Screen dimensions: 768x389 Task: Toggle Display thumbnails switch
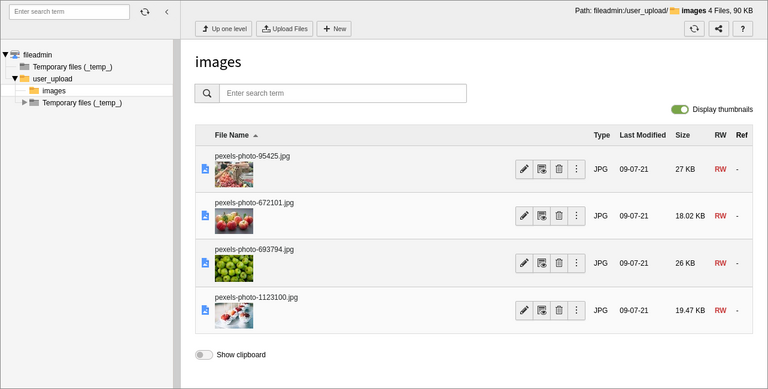(680, 109)
